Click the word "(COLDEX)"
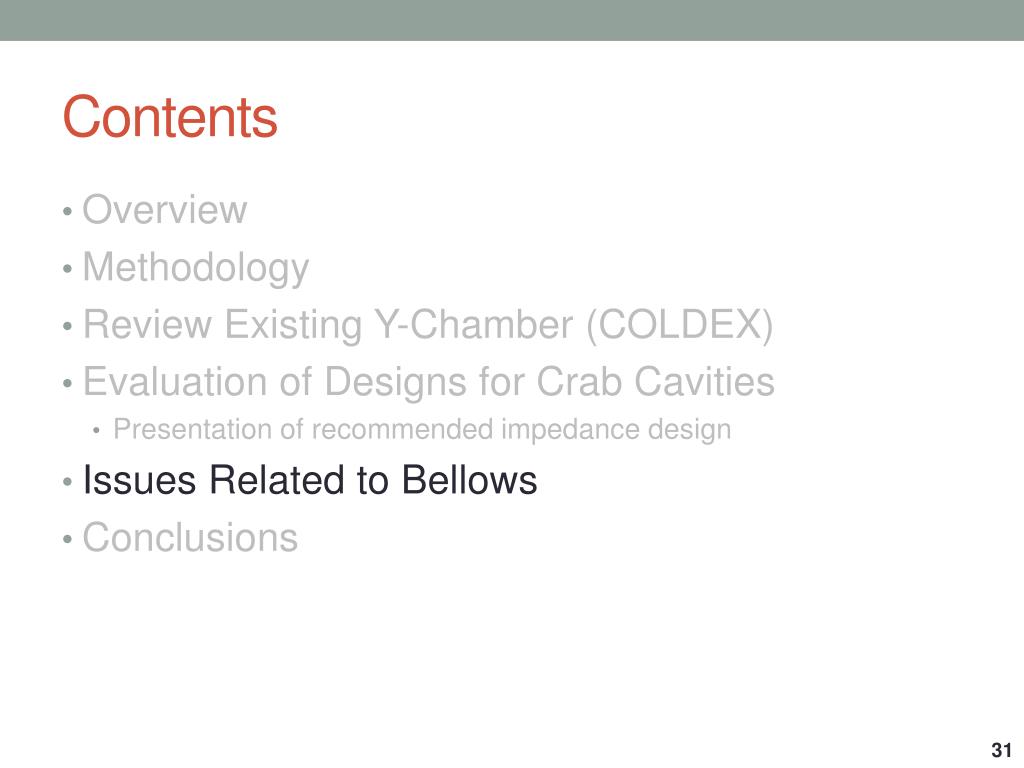The height and width of the screenshot is (768, 1024). coord(680,325)
